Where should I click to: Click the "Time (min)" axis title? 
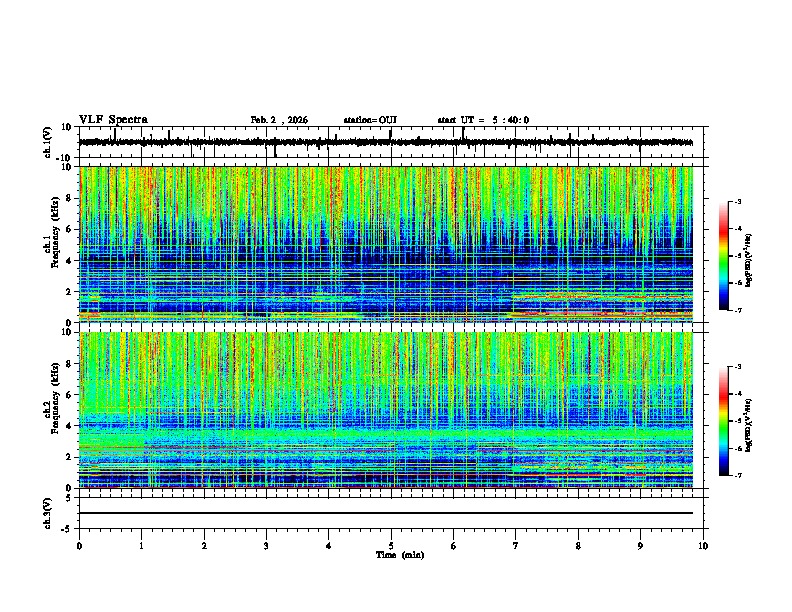click(400, 555)
